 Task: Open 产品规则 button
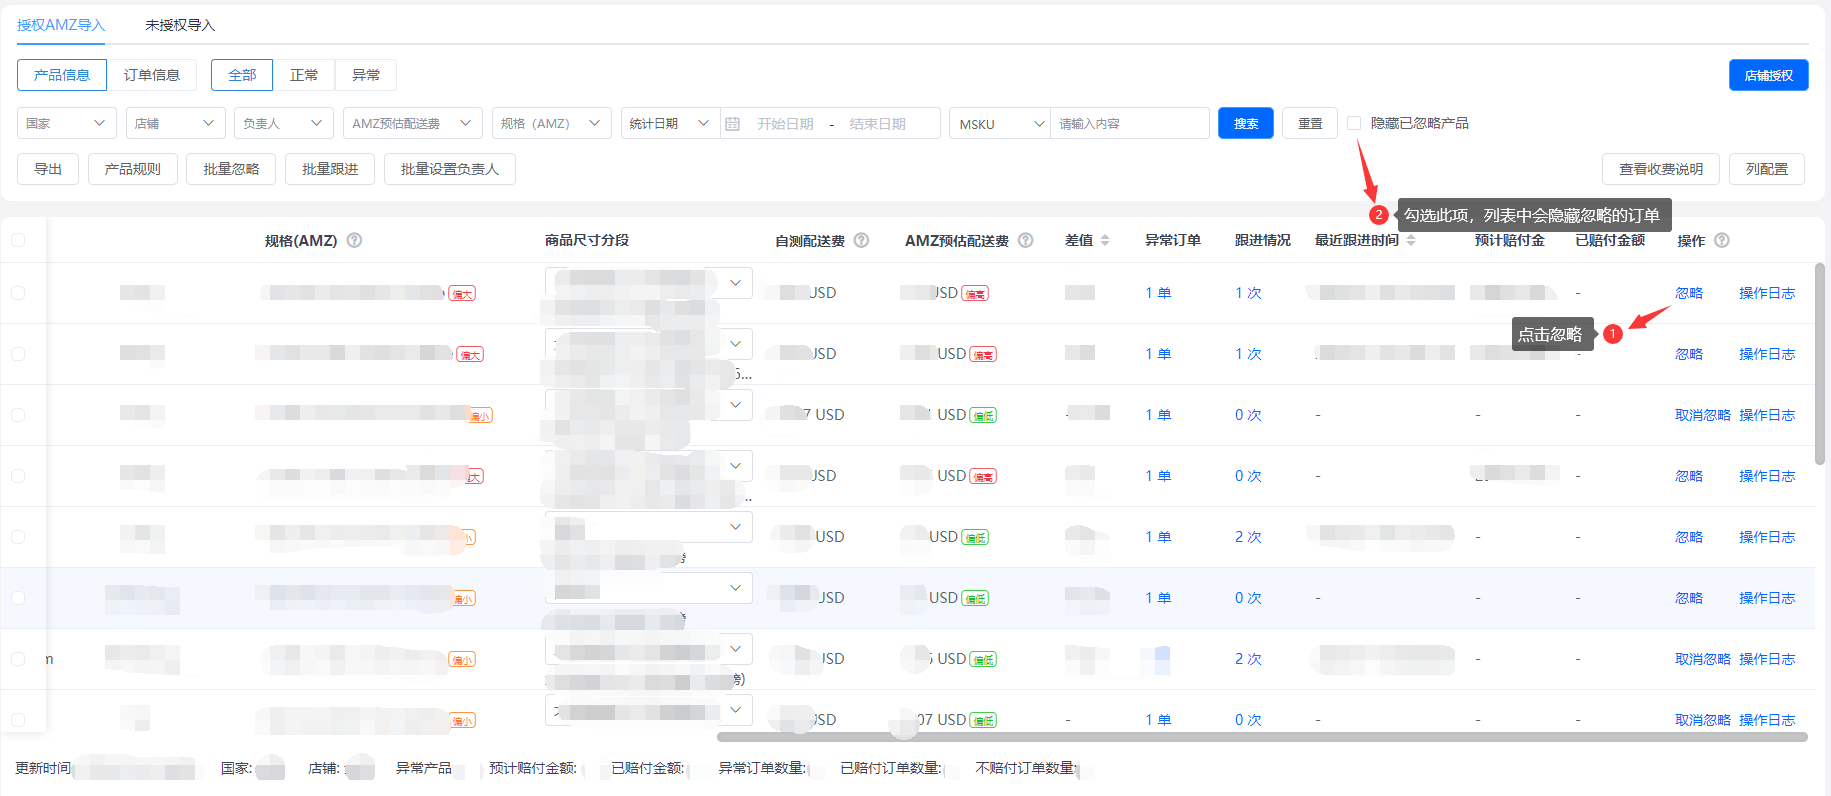[133, 169]
